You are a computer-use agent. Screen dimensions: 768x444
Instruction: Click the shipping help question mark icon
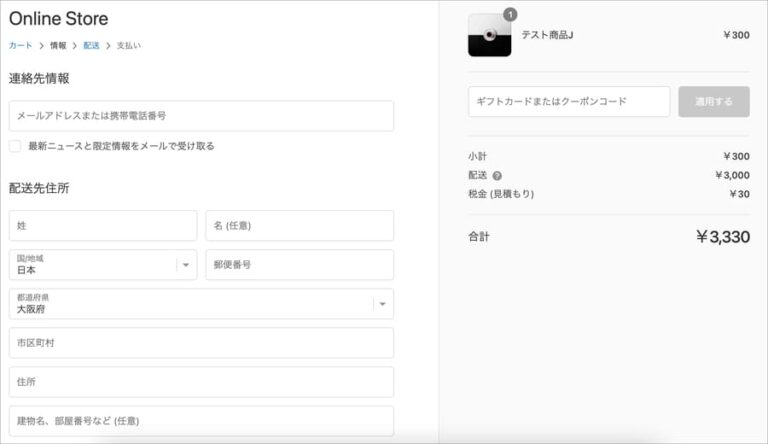click(x=497, y=175)
